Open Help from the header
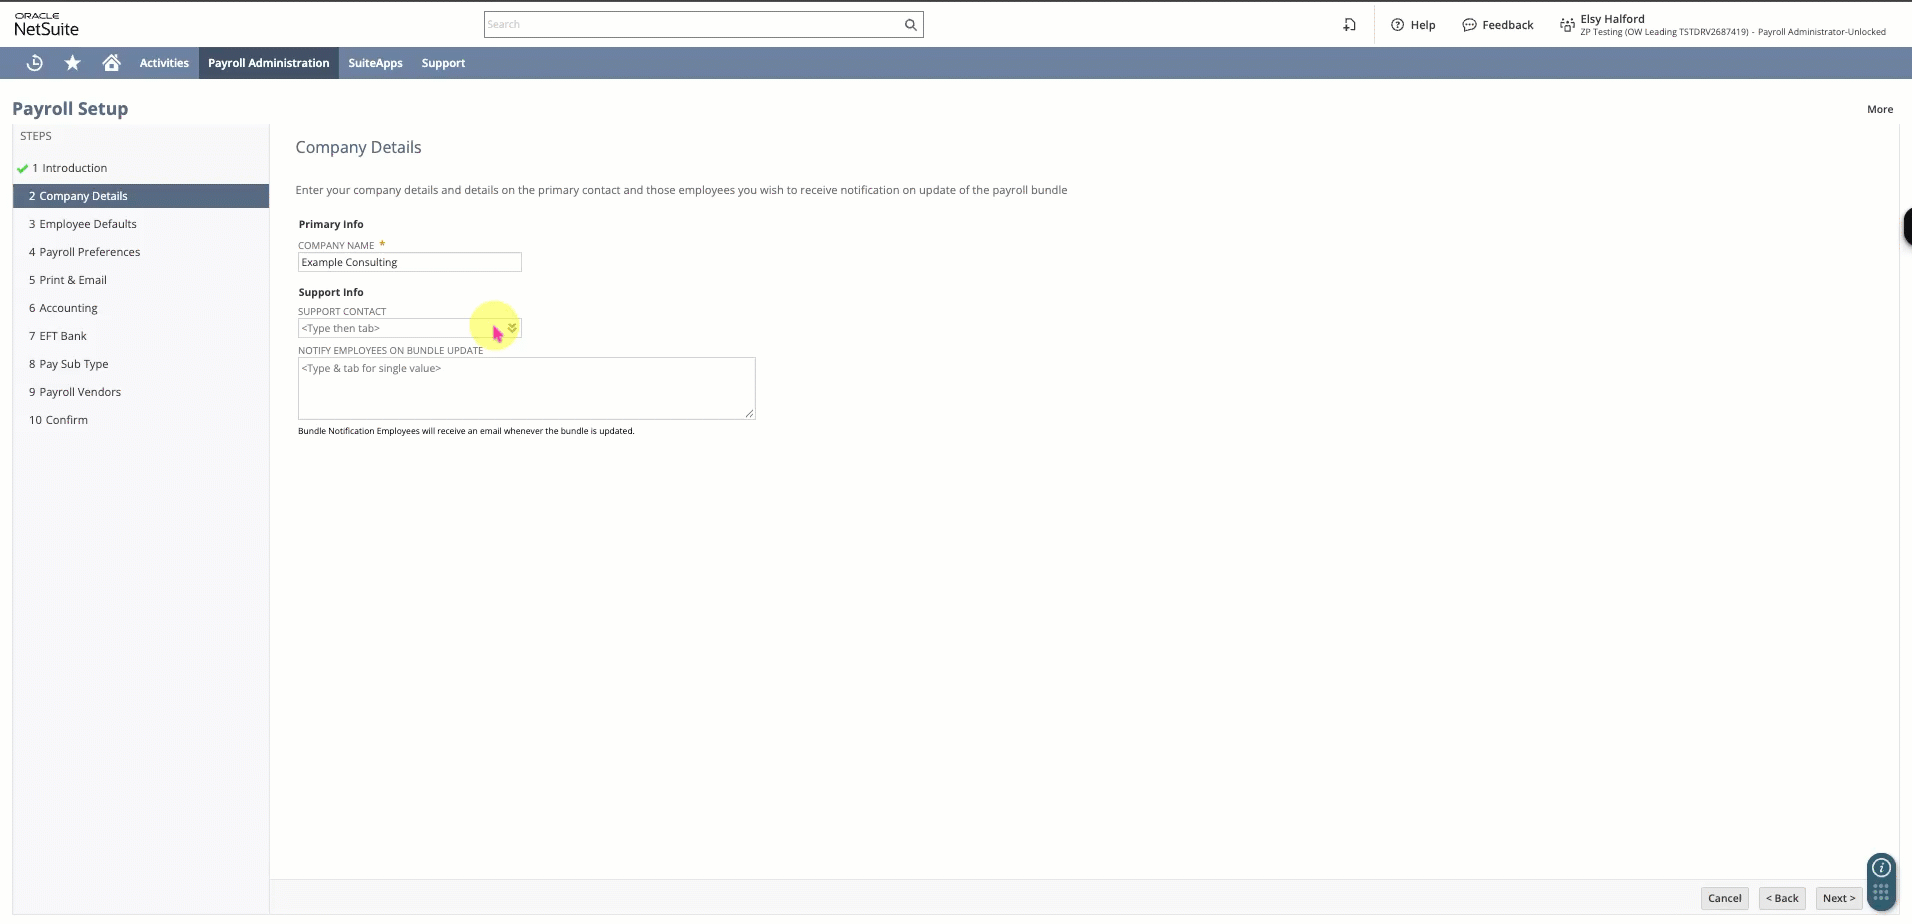Image resolution: width=1912 pixels, height=924 pixels. (x=1413, y=25)
